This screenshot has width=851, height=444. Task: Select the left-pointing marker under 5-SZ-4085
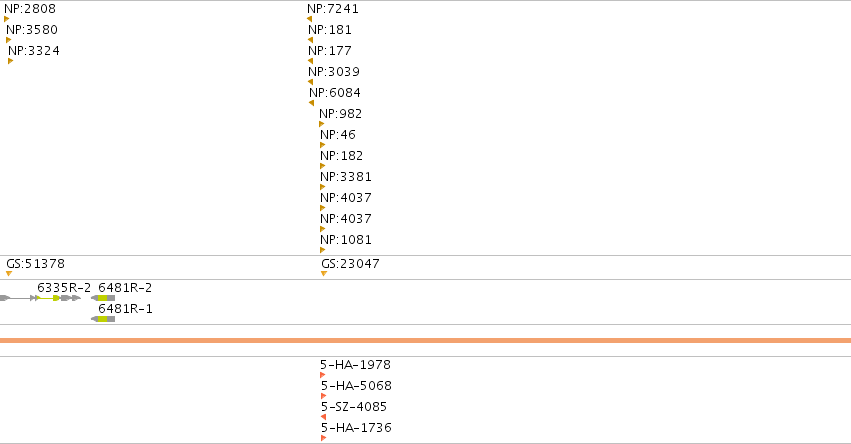click(323, 417)
